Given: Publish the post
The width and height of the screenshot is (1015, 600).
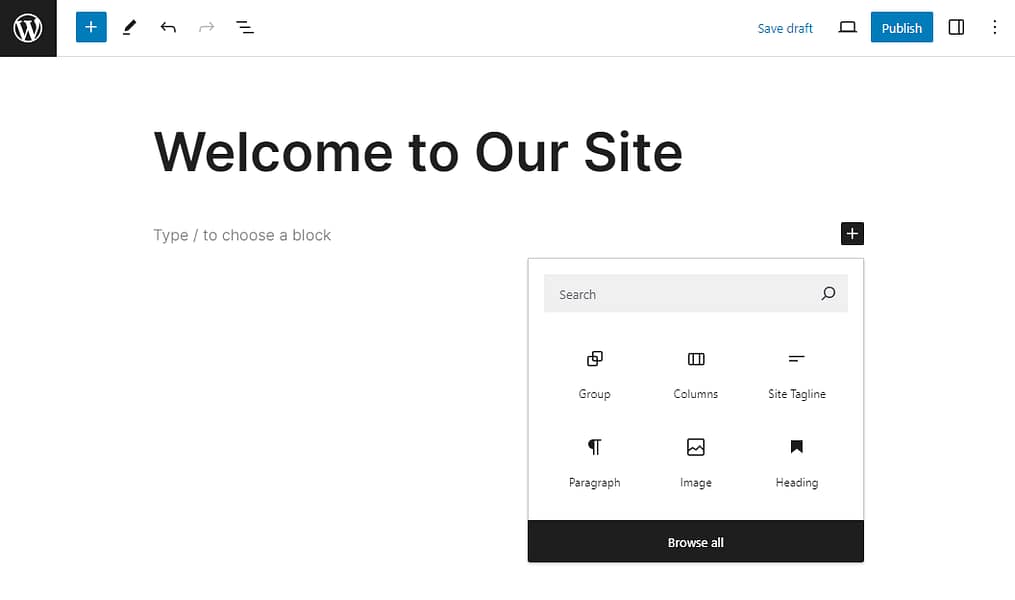Looking at the screenshot, I should pyautogui.click(x=901, y=27).
